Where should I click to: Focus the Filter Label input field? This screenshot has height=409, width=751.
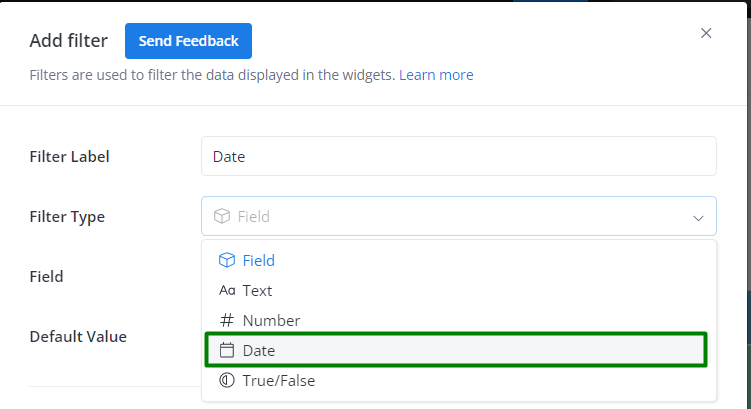(459, 156)
